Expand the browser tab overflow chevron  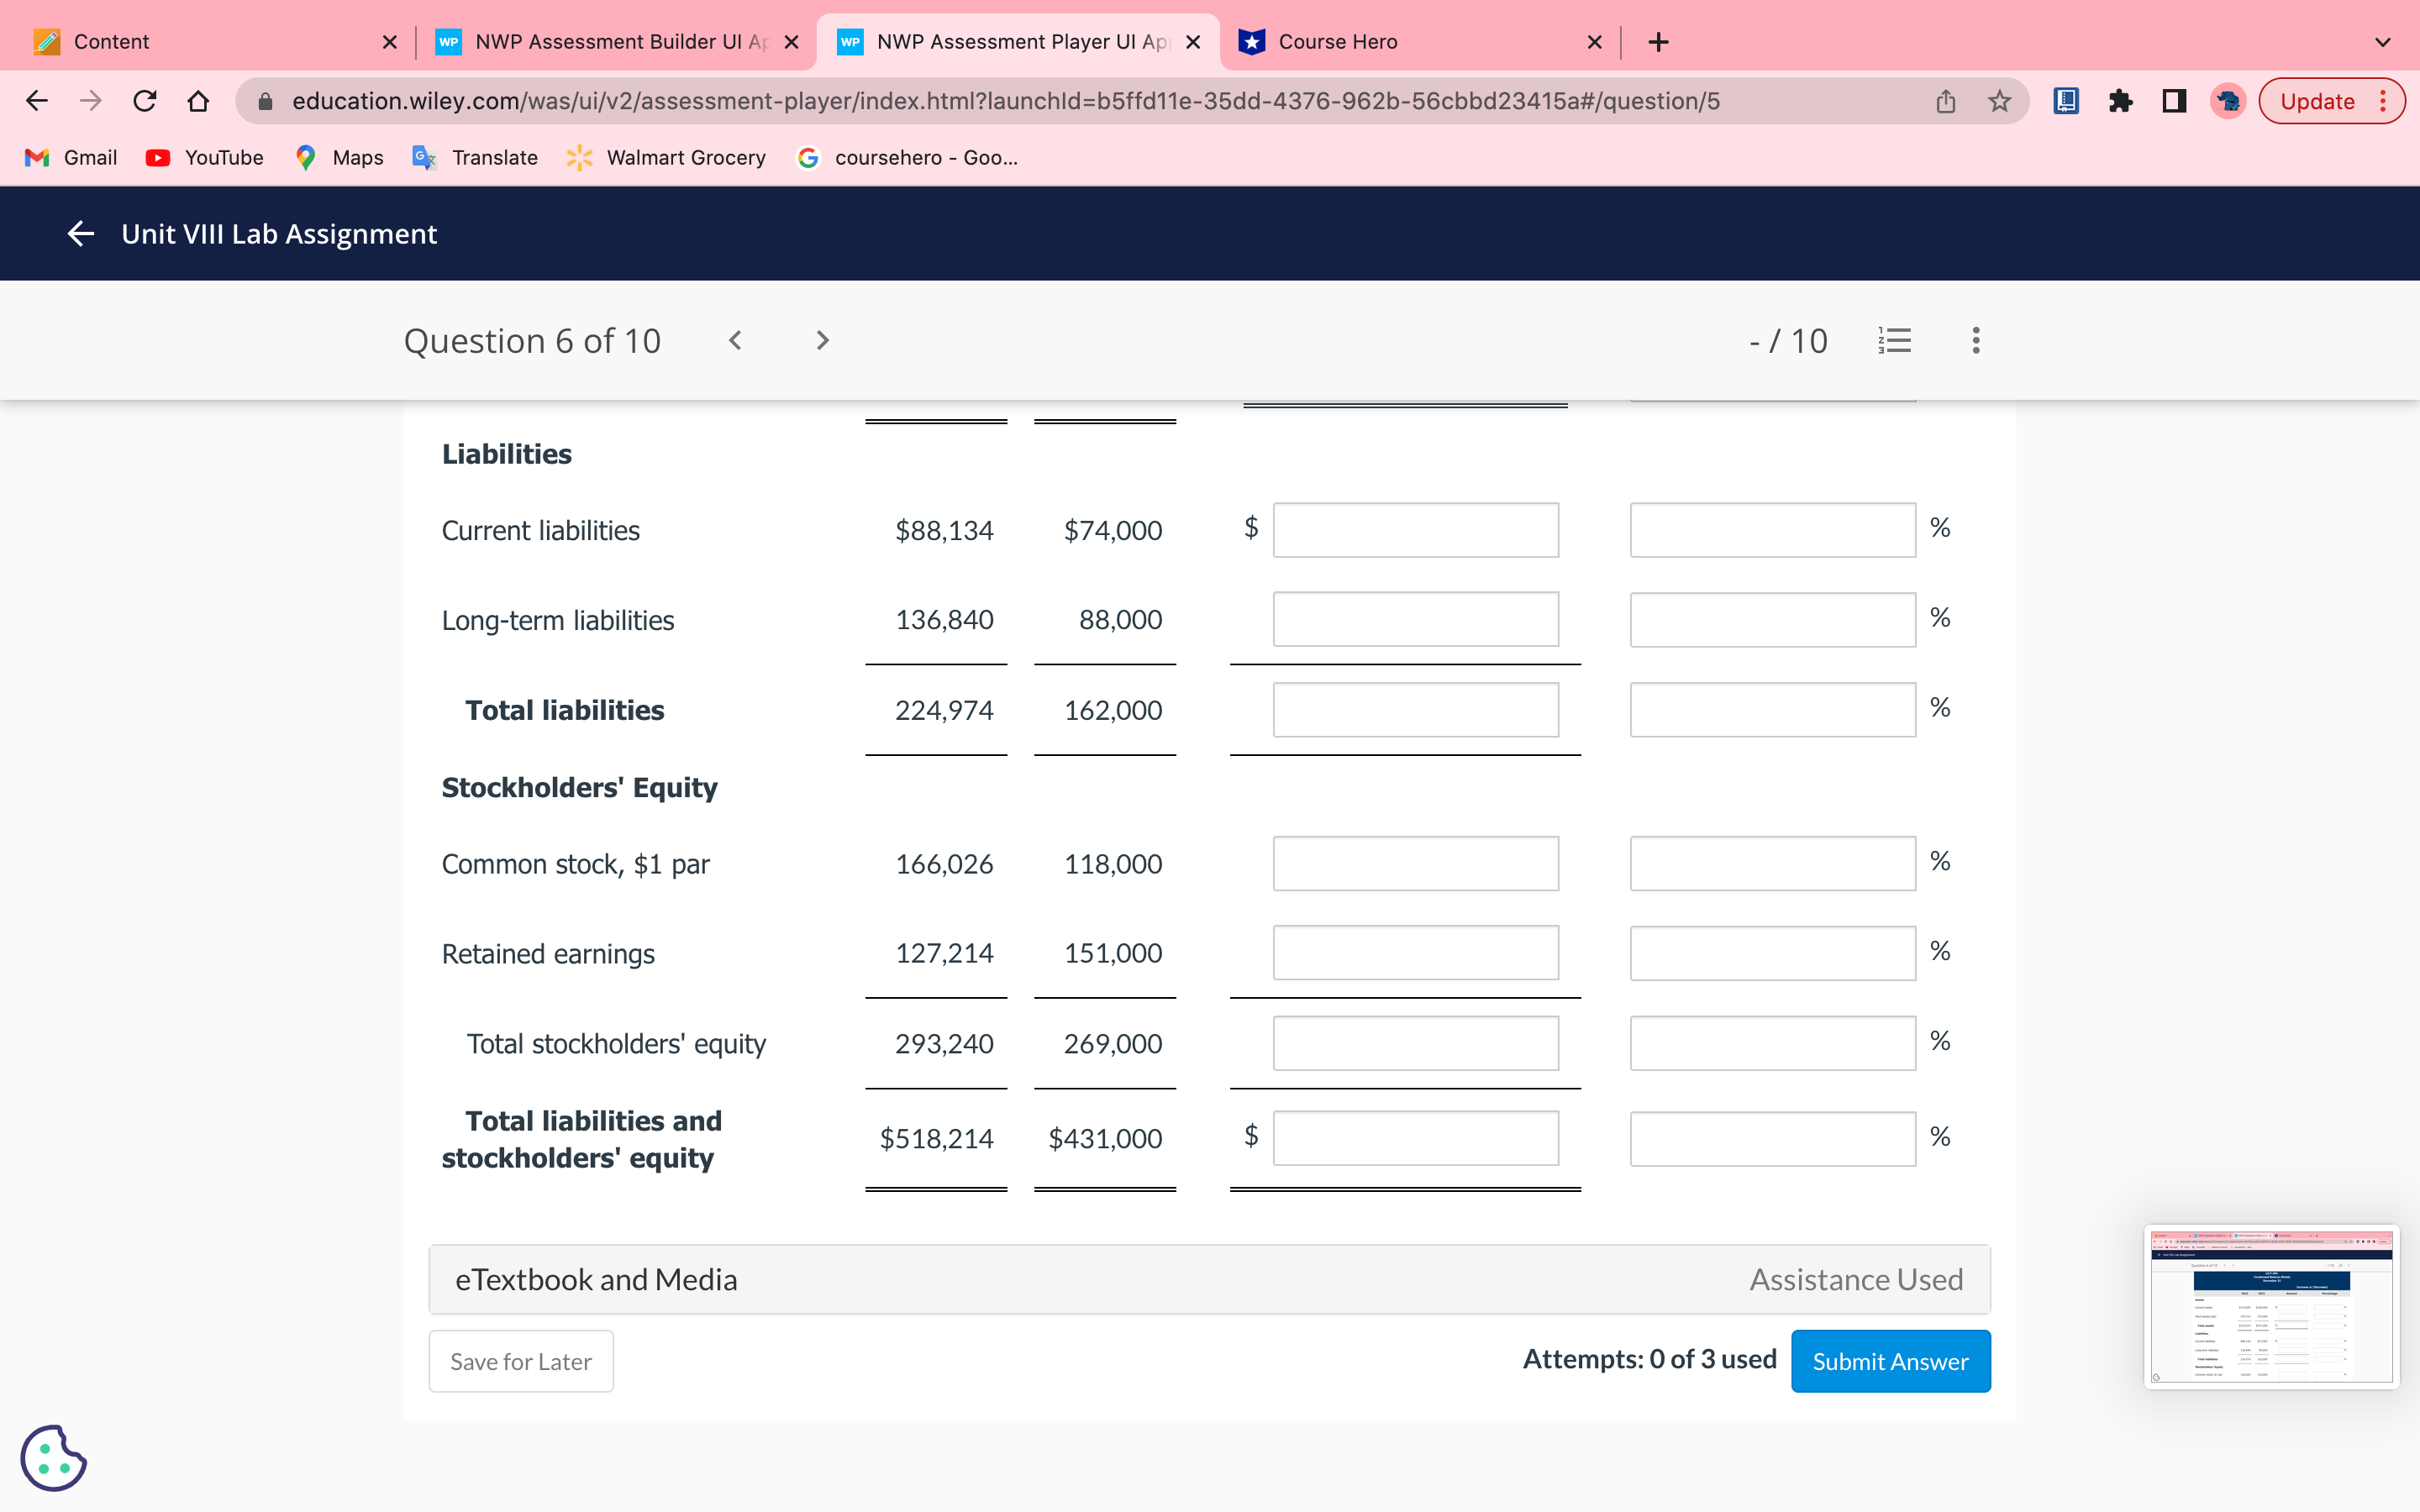click(x=2383, y=41)
